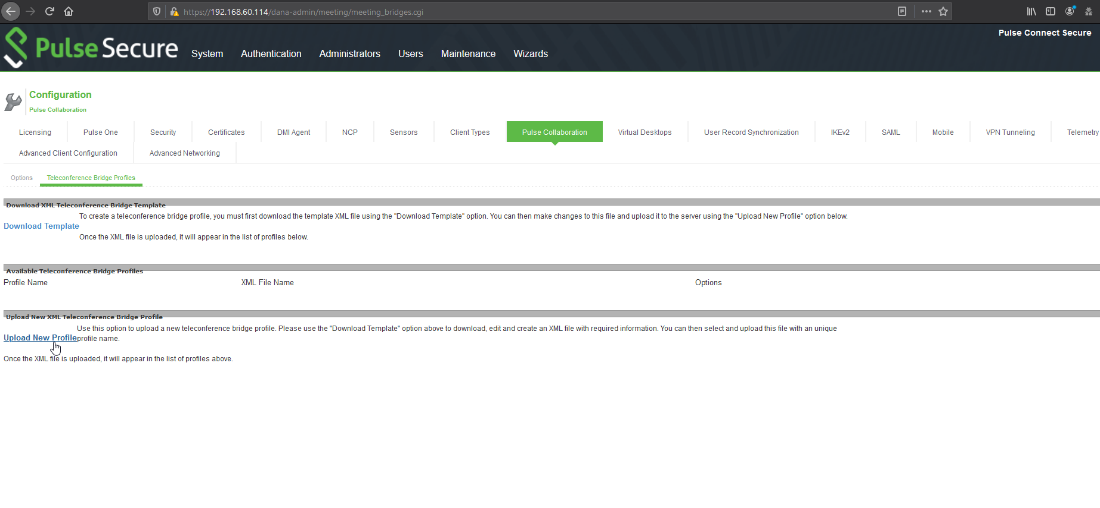Click the browser back arrow
Viewport: 1100px width, 508px height.
11,11
